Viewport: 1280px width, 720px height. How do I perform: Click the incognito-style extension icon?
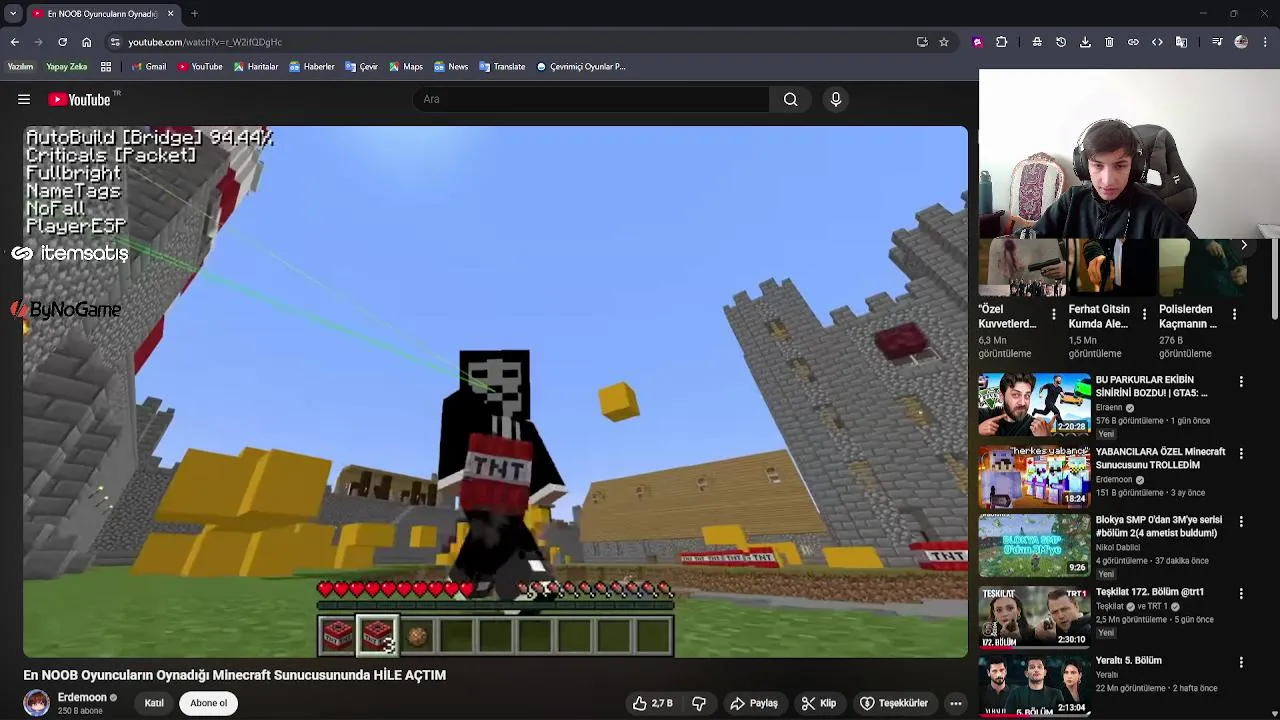coord(1037,42)
